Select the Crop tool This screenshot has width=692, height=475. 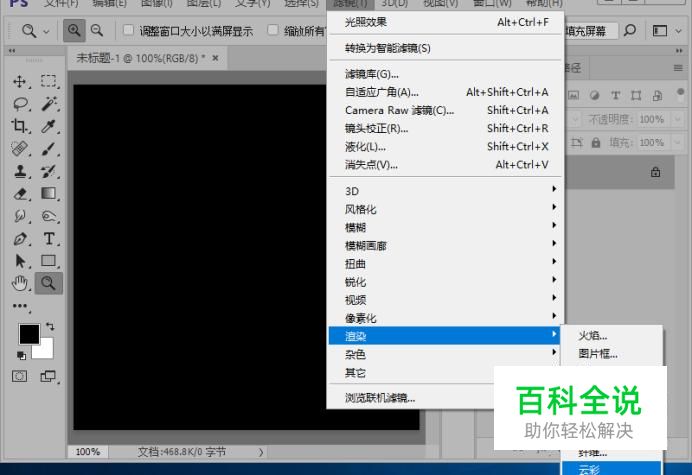click(x=19, y=126)
